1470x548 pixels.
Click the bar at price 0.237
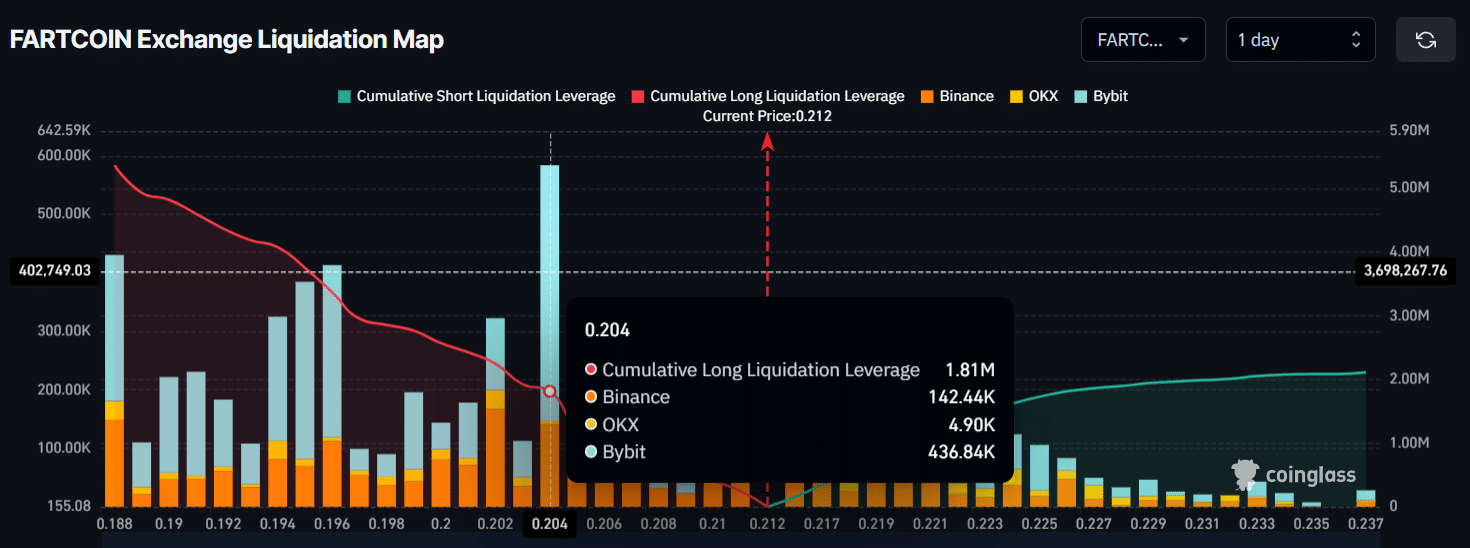pos(1365,498)
